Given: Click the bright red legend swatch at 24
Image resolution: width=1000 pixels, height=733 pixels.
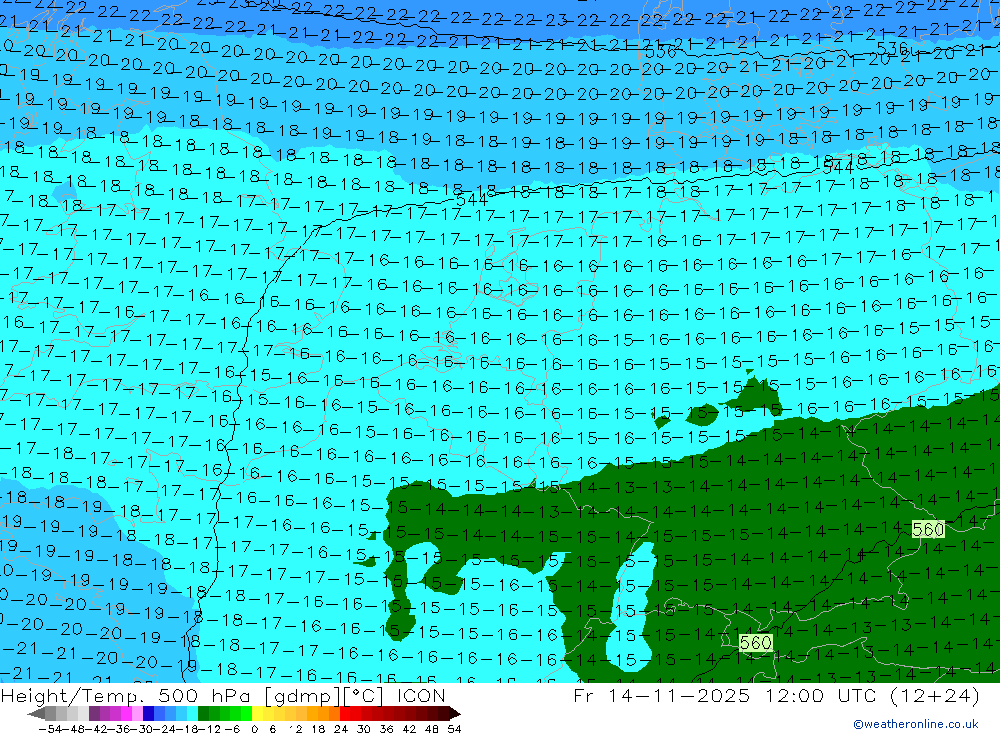Looking at the screenshot, I should (x=345, y=713).
